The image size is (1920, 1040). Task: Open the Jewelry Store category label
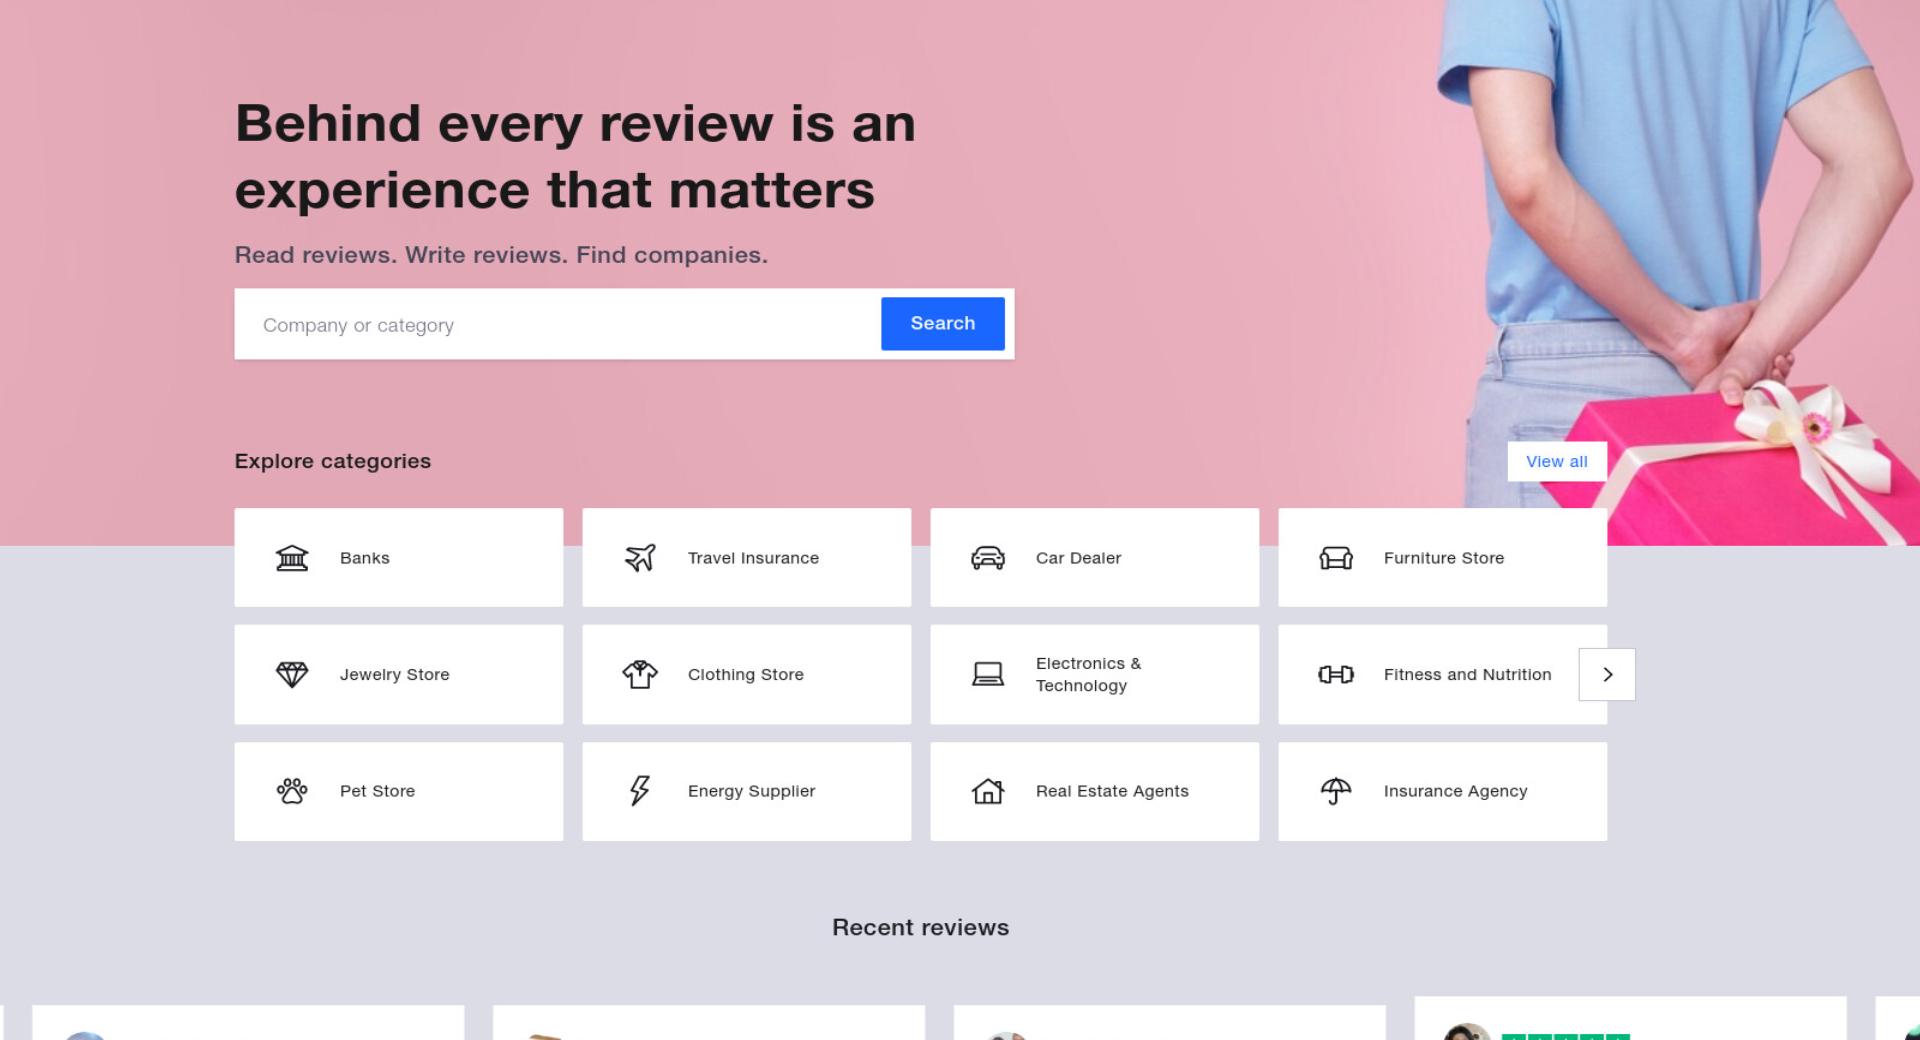pyautogui.click(x=395, y=675)
